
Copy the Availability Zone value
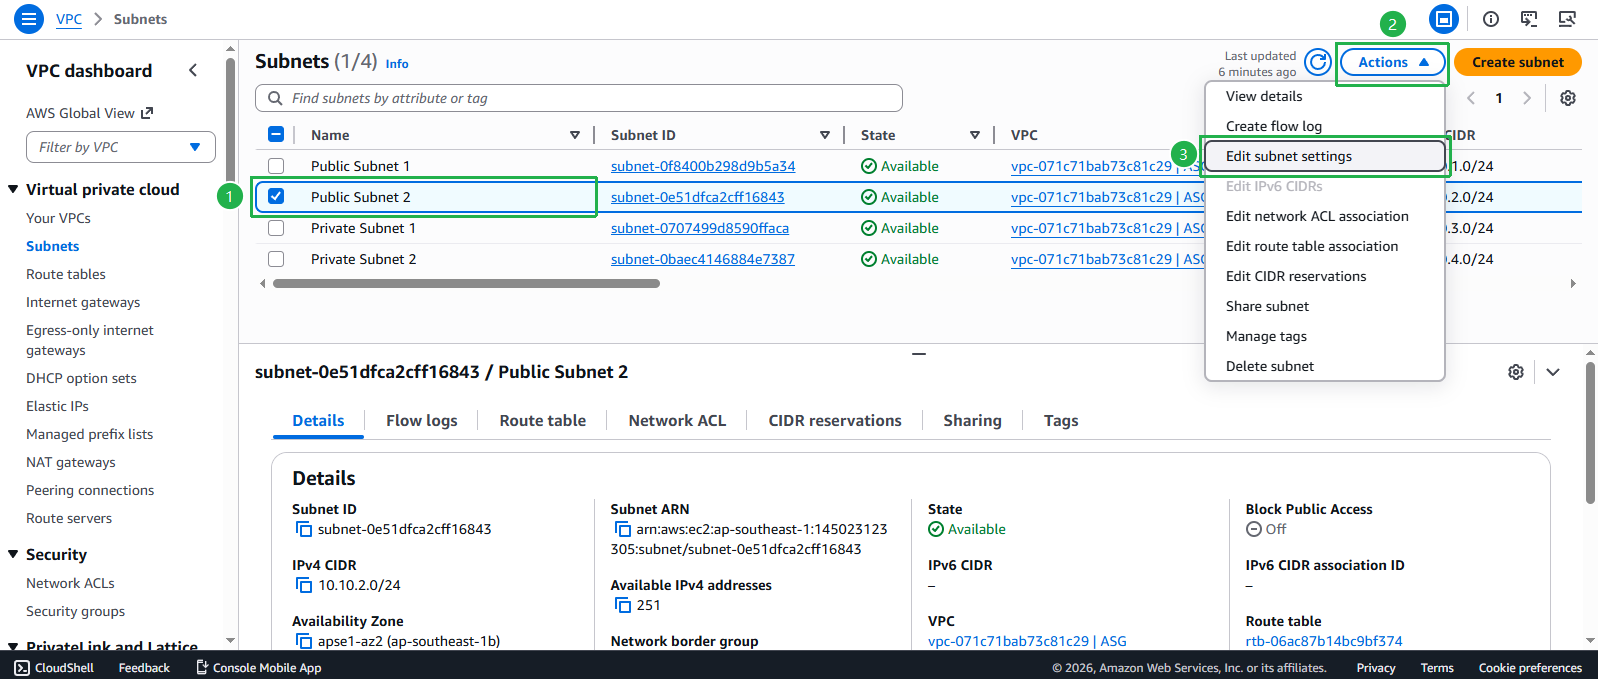(x=303, y=641)
